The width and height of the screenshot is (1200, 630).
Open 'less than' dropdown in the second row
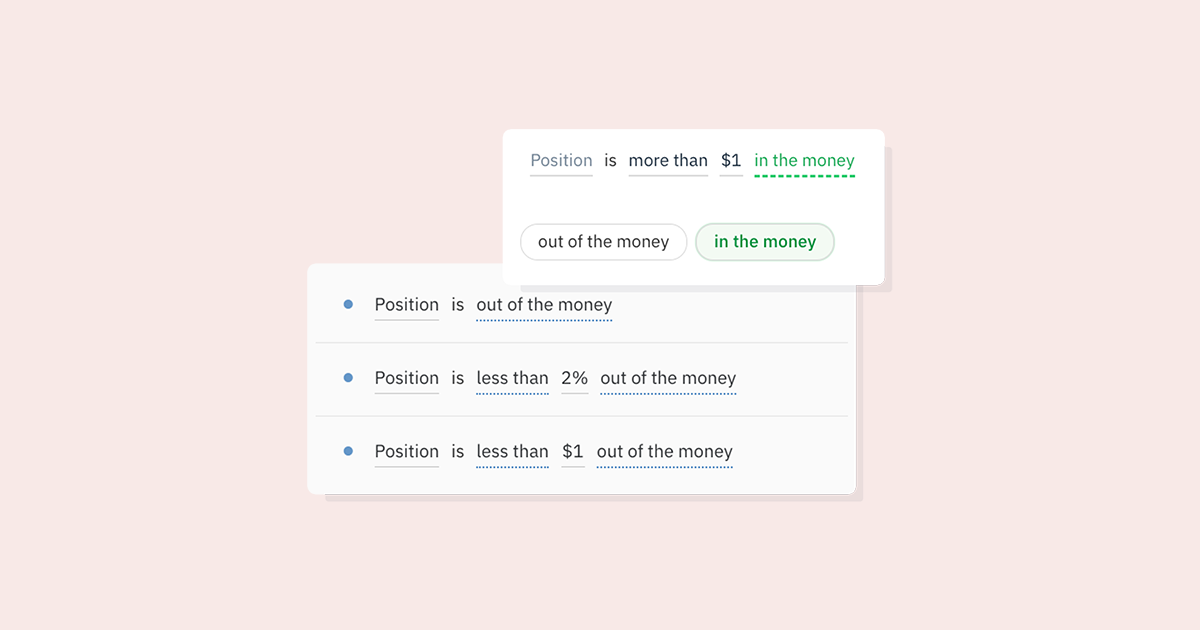(512, 378)
